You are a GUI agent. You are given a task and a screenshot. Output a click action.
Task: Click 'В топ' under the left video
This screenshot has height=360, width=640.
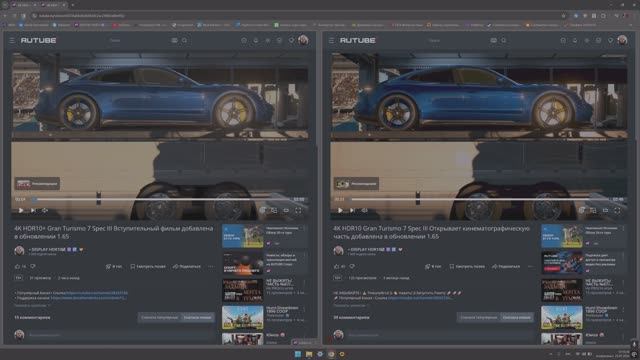coord(114,267)
